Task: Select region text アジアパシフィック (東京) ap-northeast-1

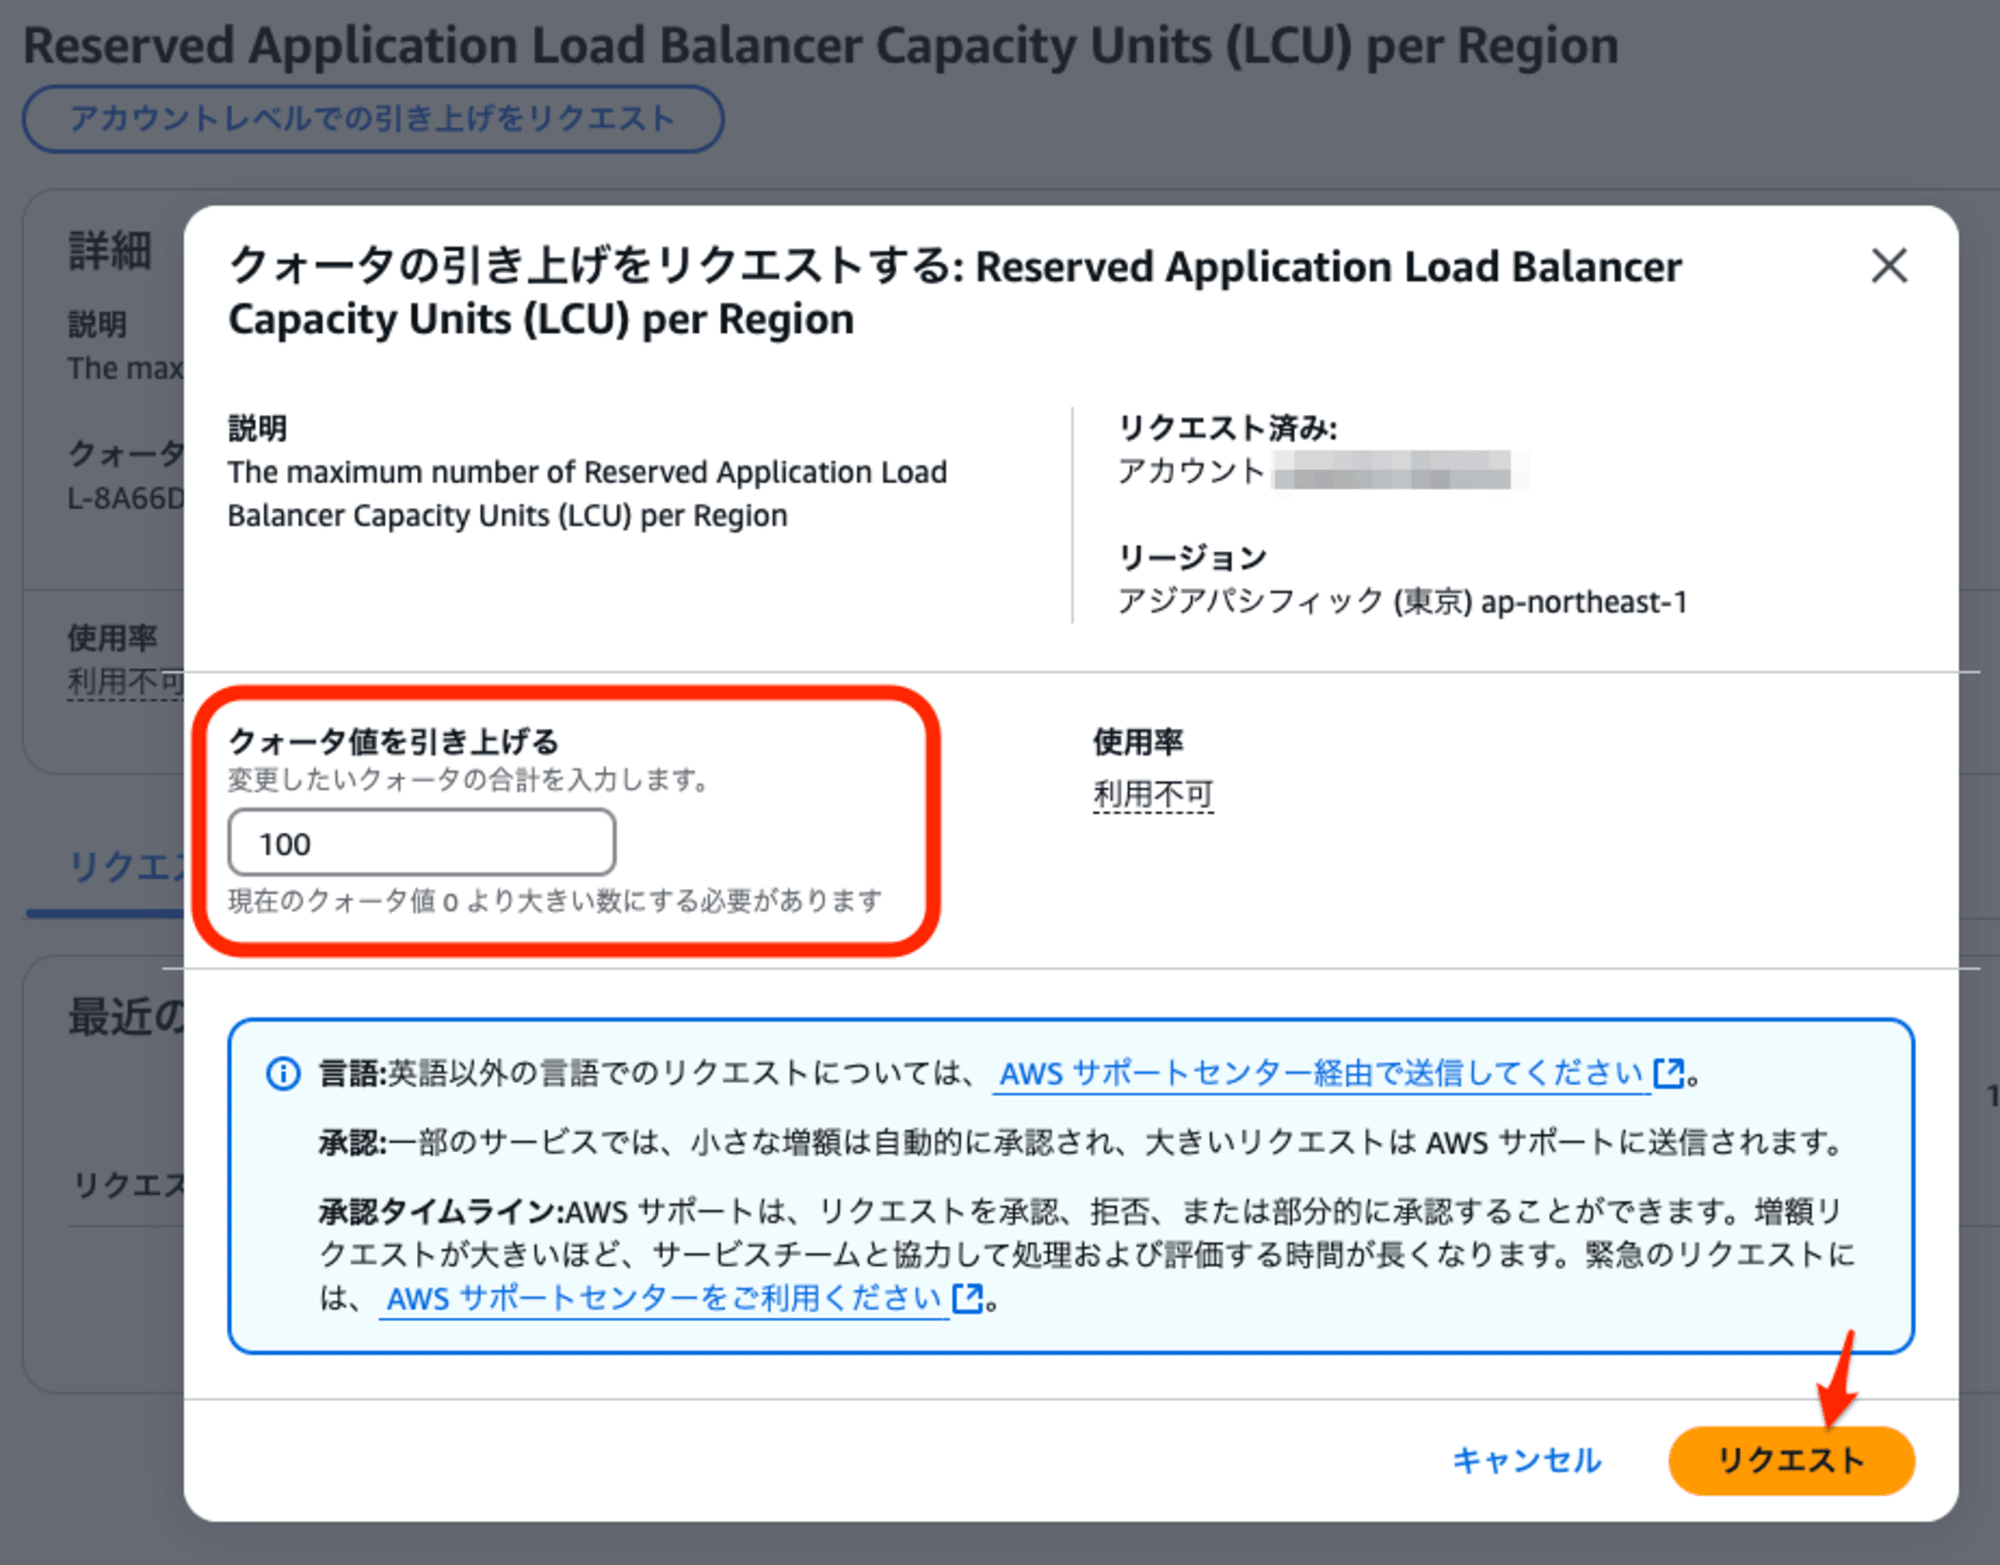Action: tap(1402, 601)
